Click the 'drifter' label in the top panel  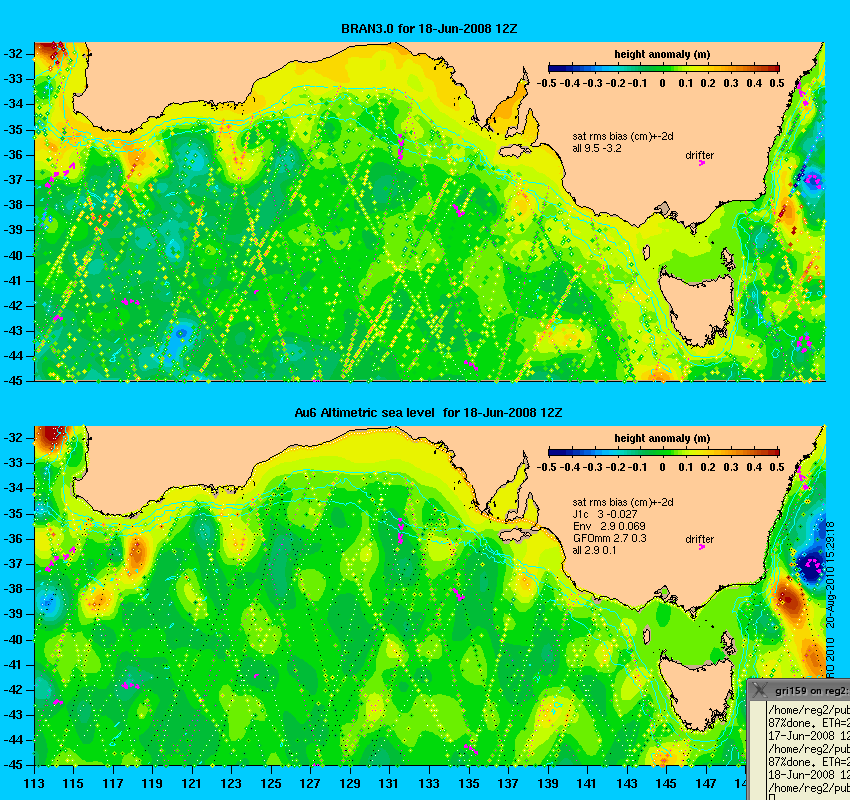click(699, 155)
